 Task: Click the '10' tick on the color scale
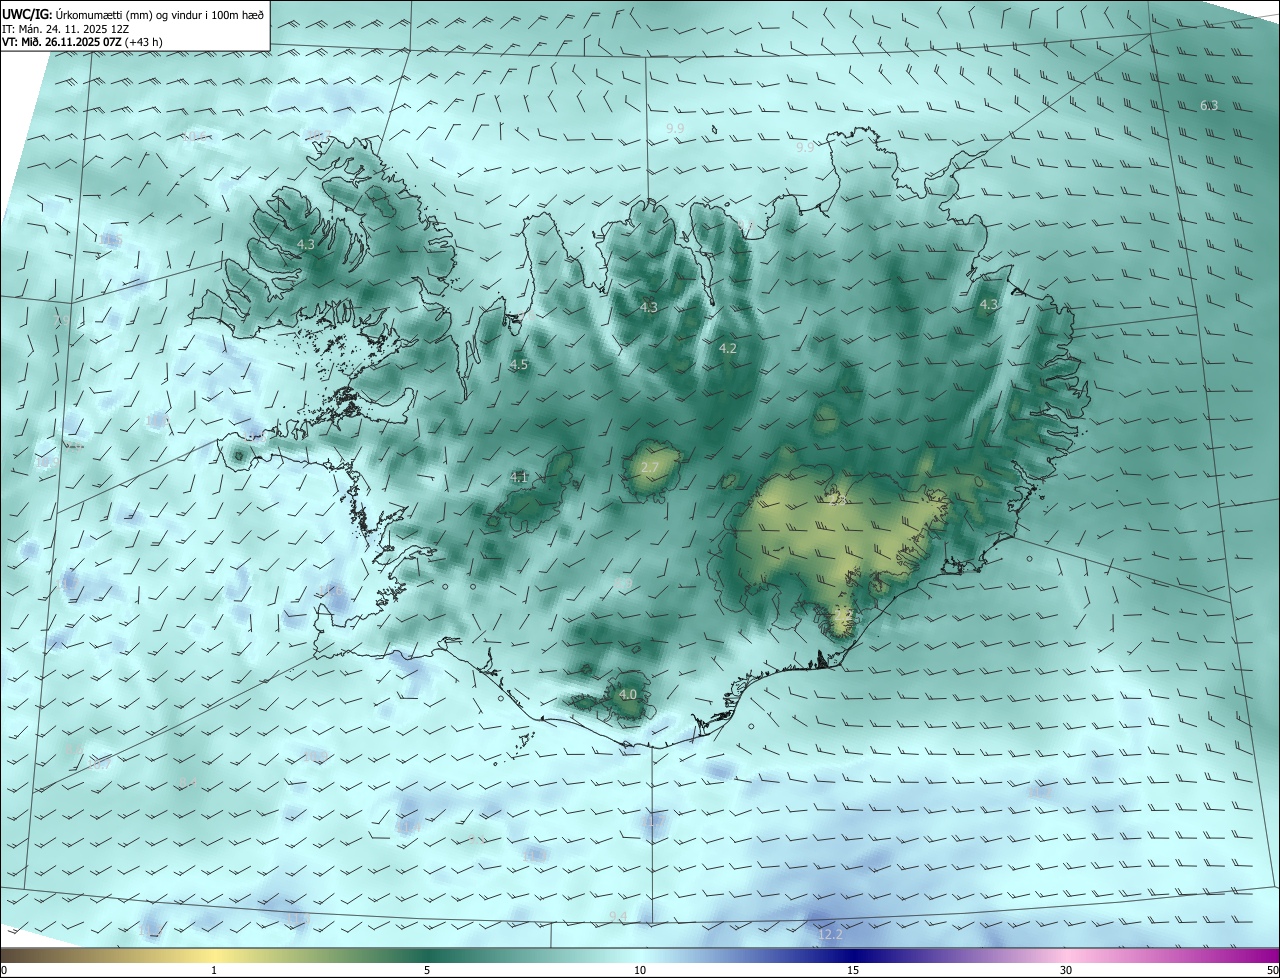tap(640, 970)
